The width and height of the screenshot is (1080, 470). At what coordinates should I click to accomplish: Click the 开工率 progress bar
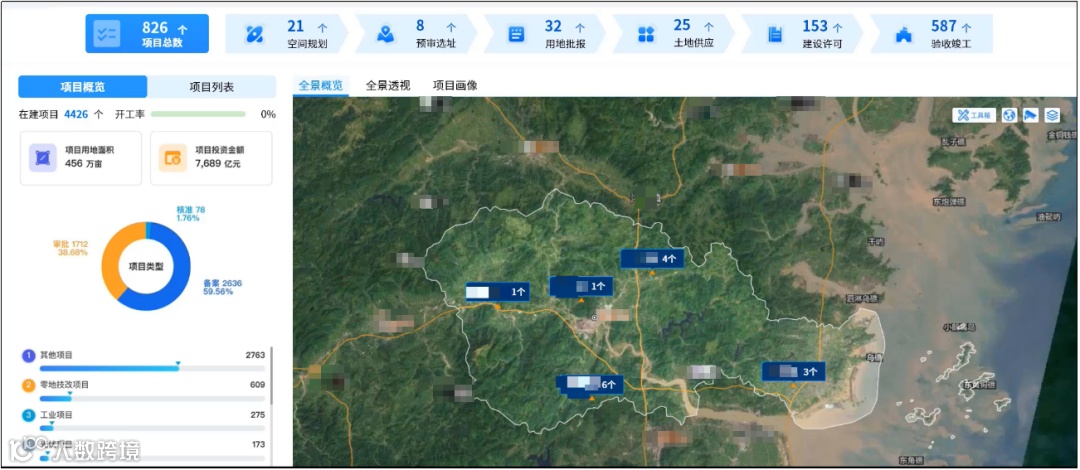(198, 114)
